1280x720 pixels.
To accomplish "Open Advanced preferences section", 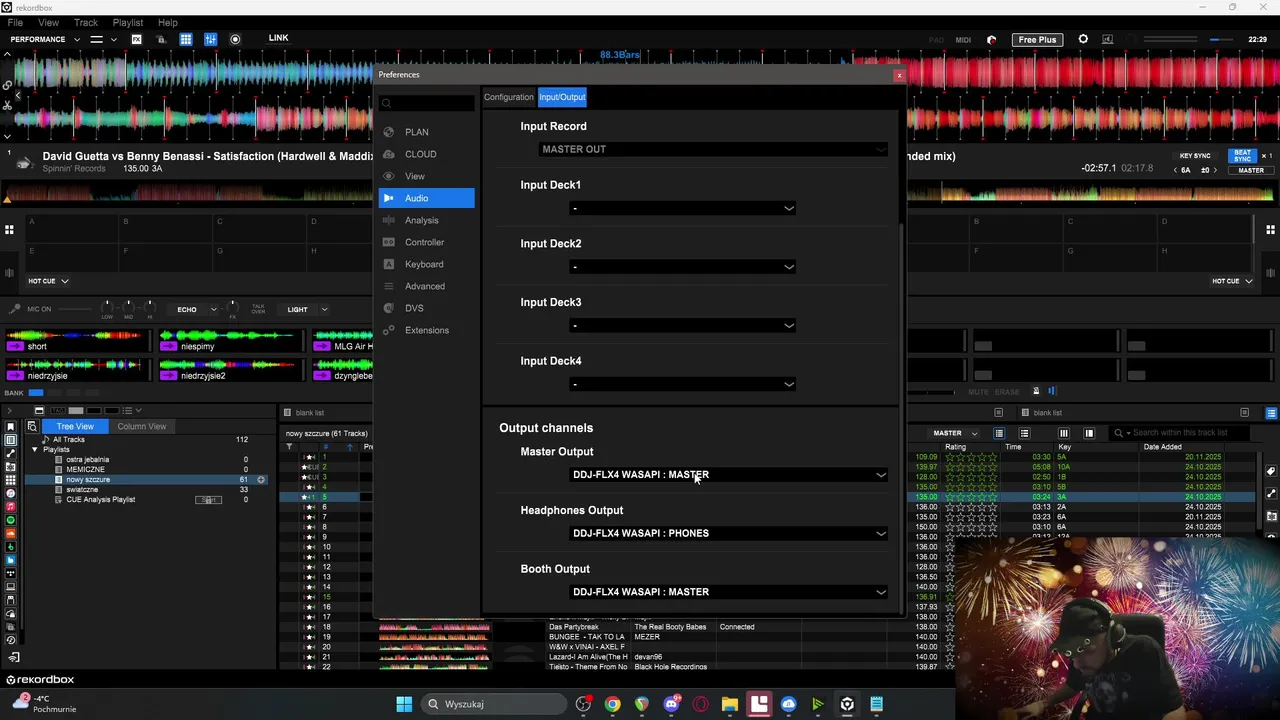I will [425, 286].
